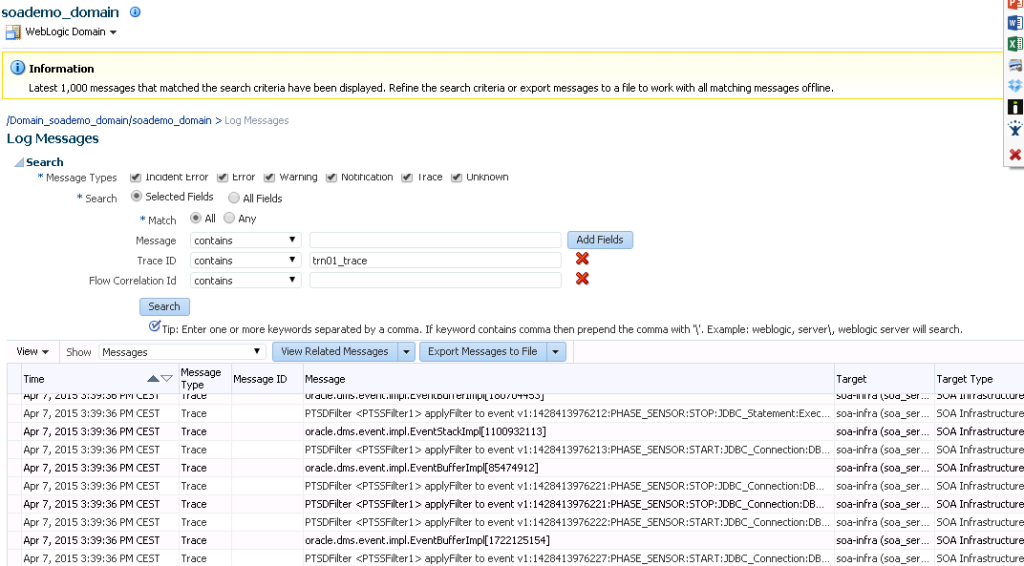
Task: Open Message operator 'contains' dropdown
Action: (246, 240)
